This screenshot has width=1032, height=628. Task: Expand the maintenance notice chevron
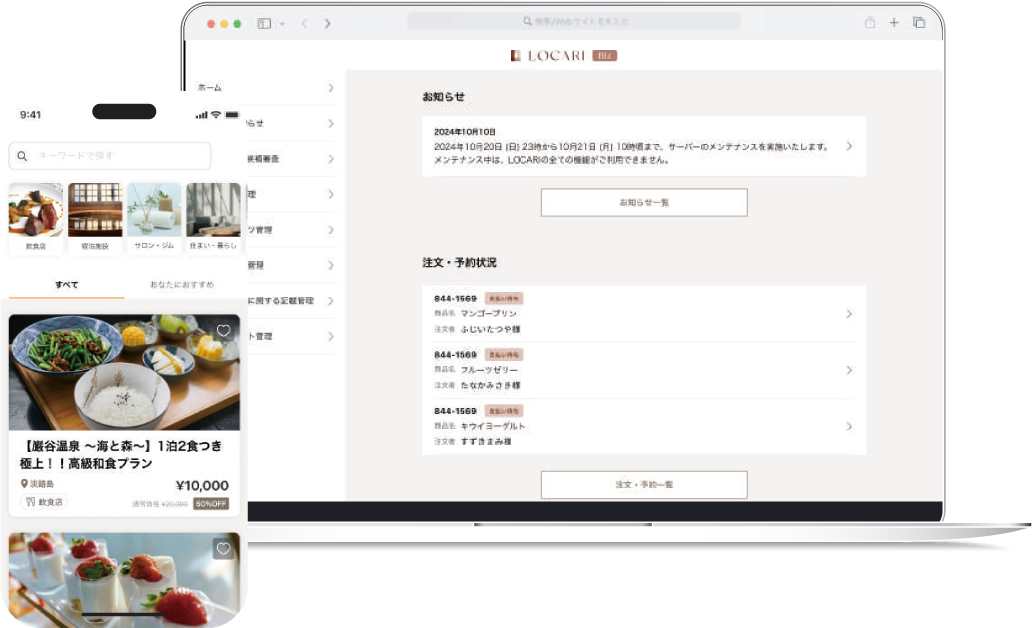click(849, 146)
